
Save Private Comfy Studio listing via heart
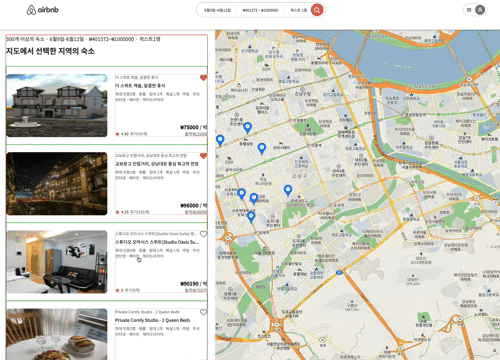point(203,312)
